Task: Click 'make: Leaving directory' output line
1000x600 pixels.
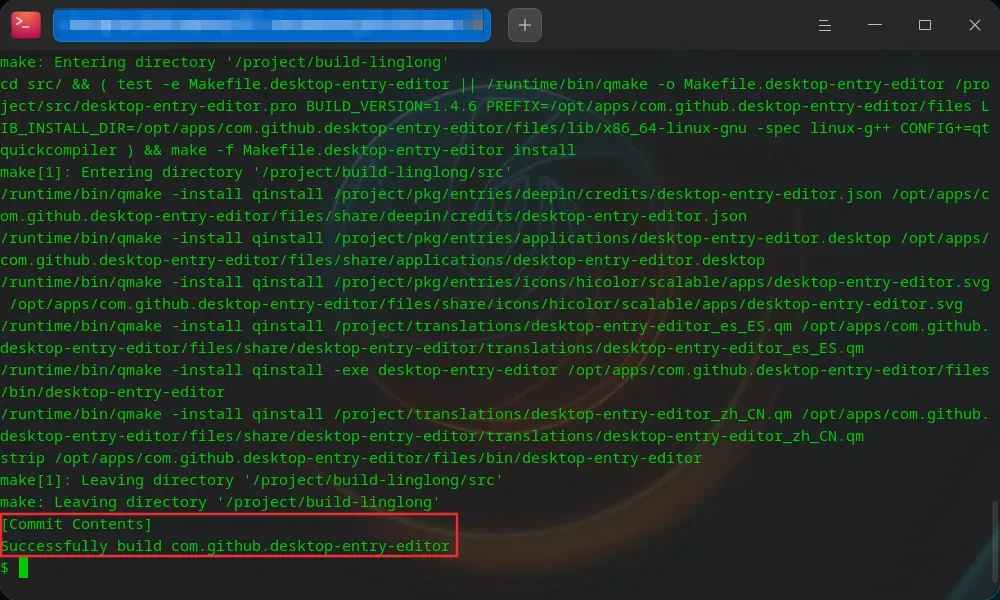Action: pos(220,502)
